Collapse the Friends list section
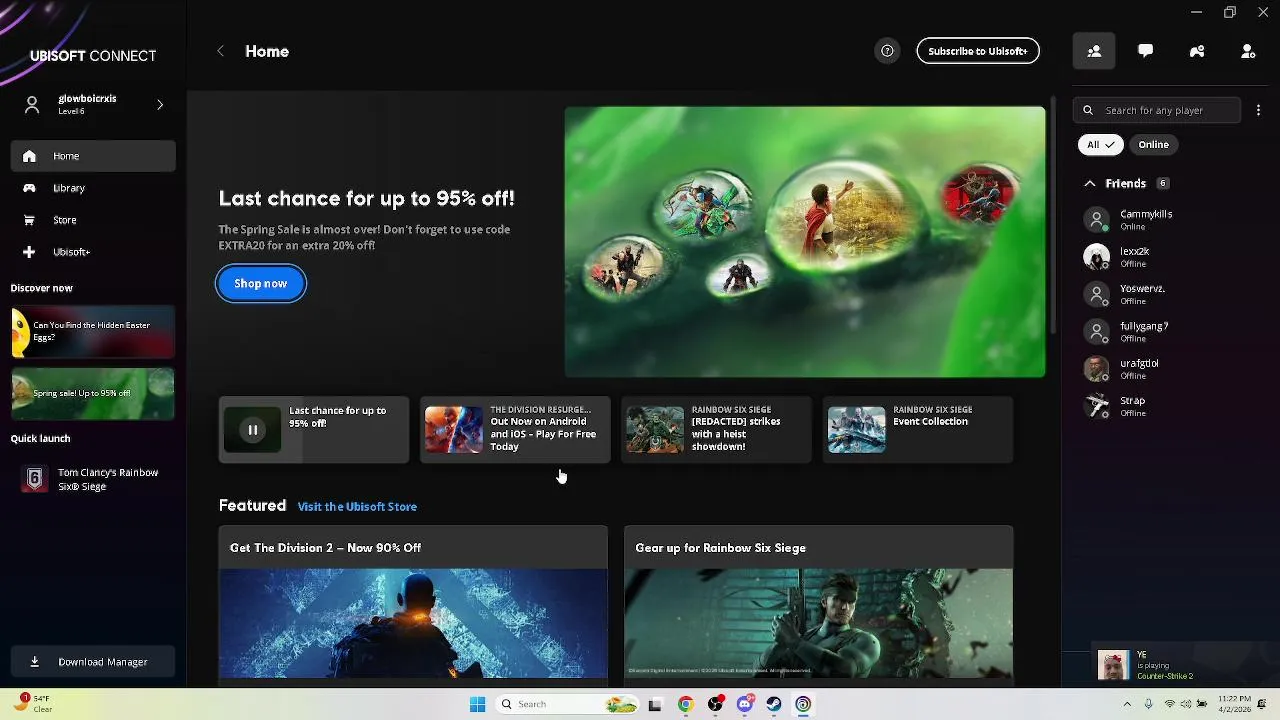1280x720 pixels. pos(1090,183)
